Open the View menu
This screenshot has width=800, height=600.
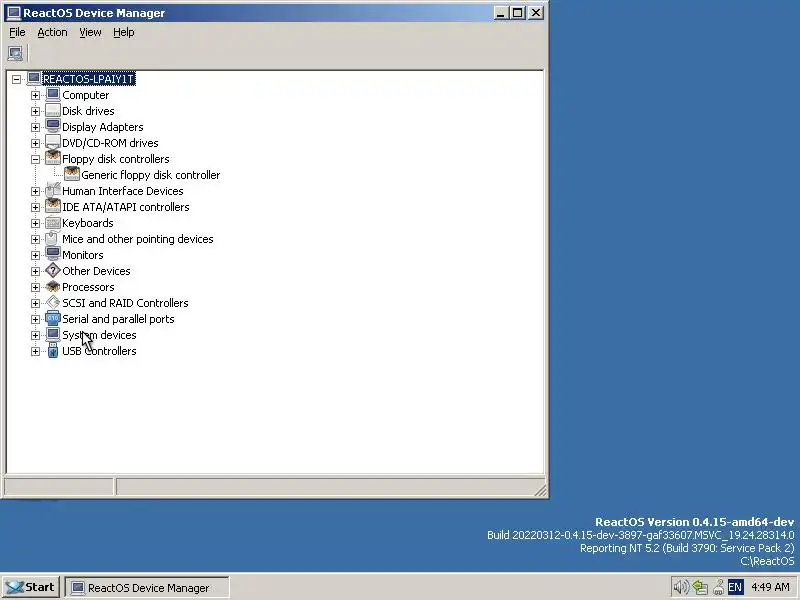coord(90,32)
